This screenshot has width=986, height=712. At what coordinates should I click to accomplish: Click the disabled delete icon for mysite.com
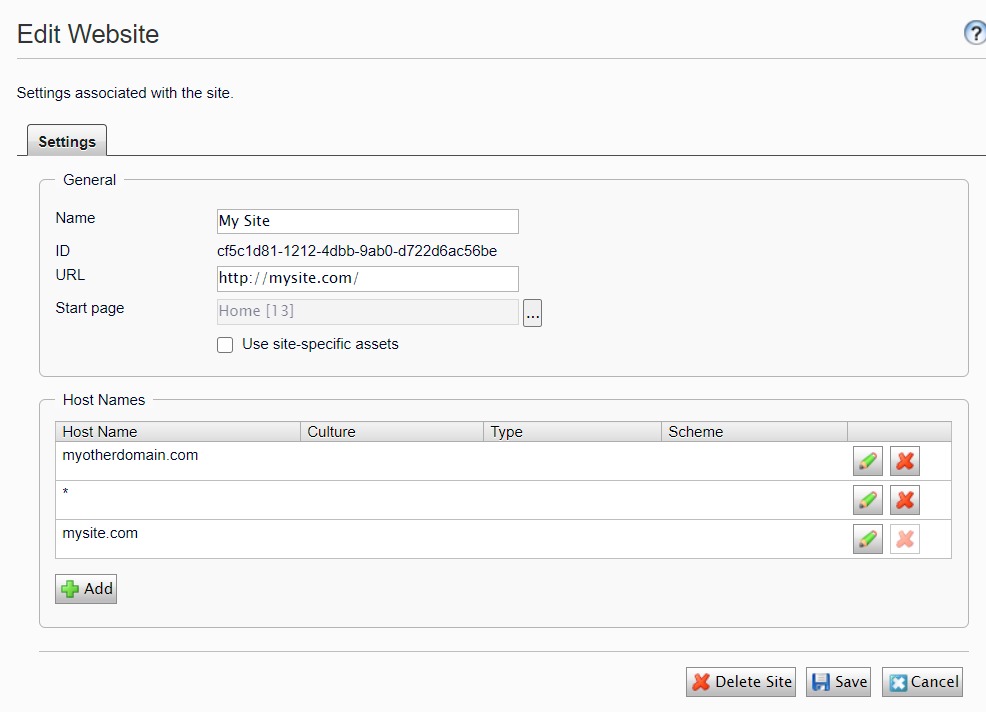pos(905,539)
